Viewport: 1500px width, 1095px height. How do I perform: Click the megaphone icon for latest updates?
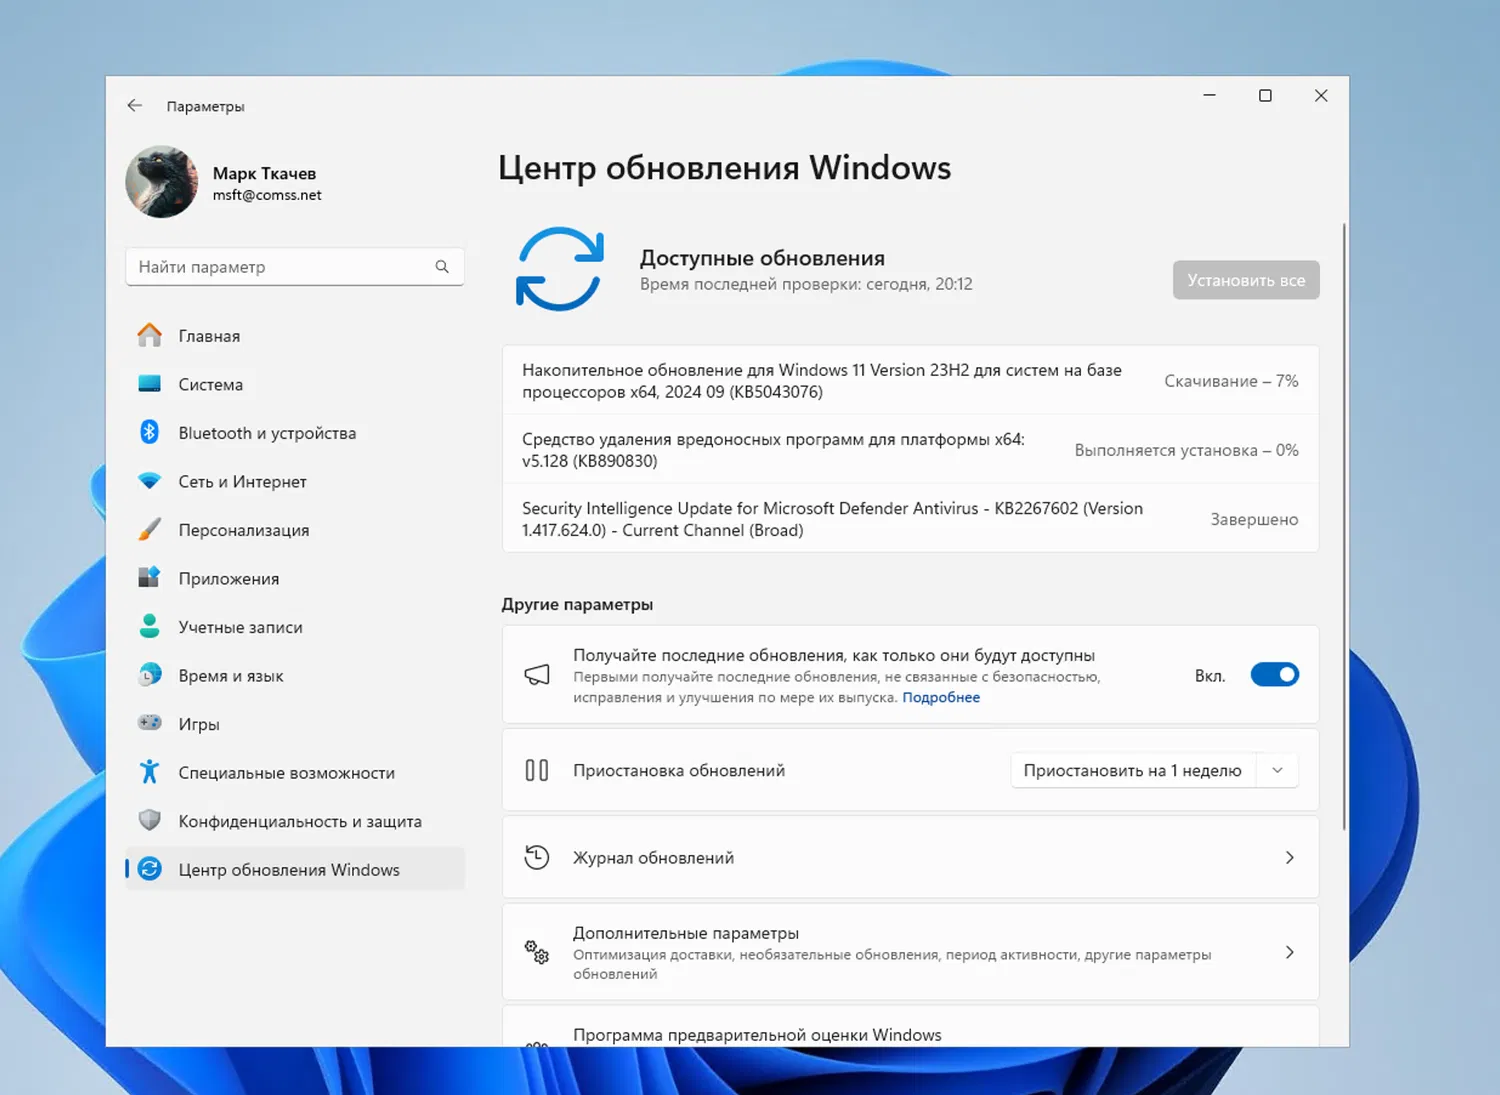pos(537,675)
